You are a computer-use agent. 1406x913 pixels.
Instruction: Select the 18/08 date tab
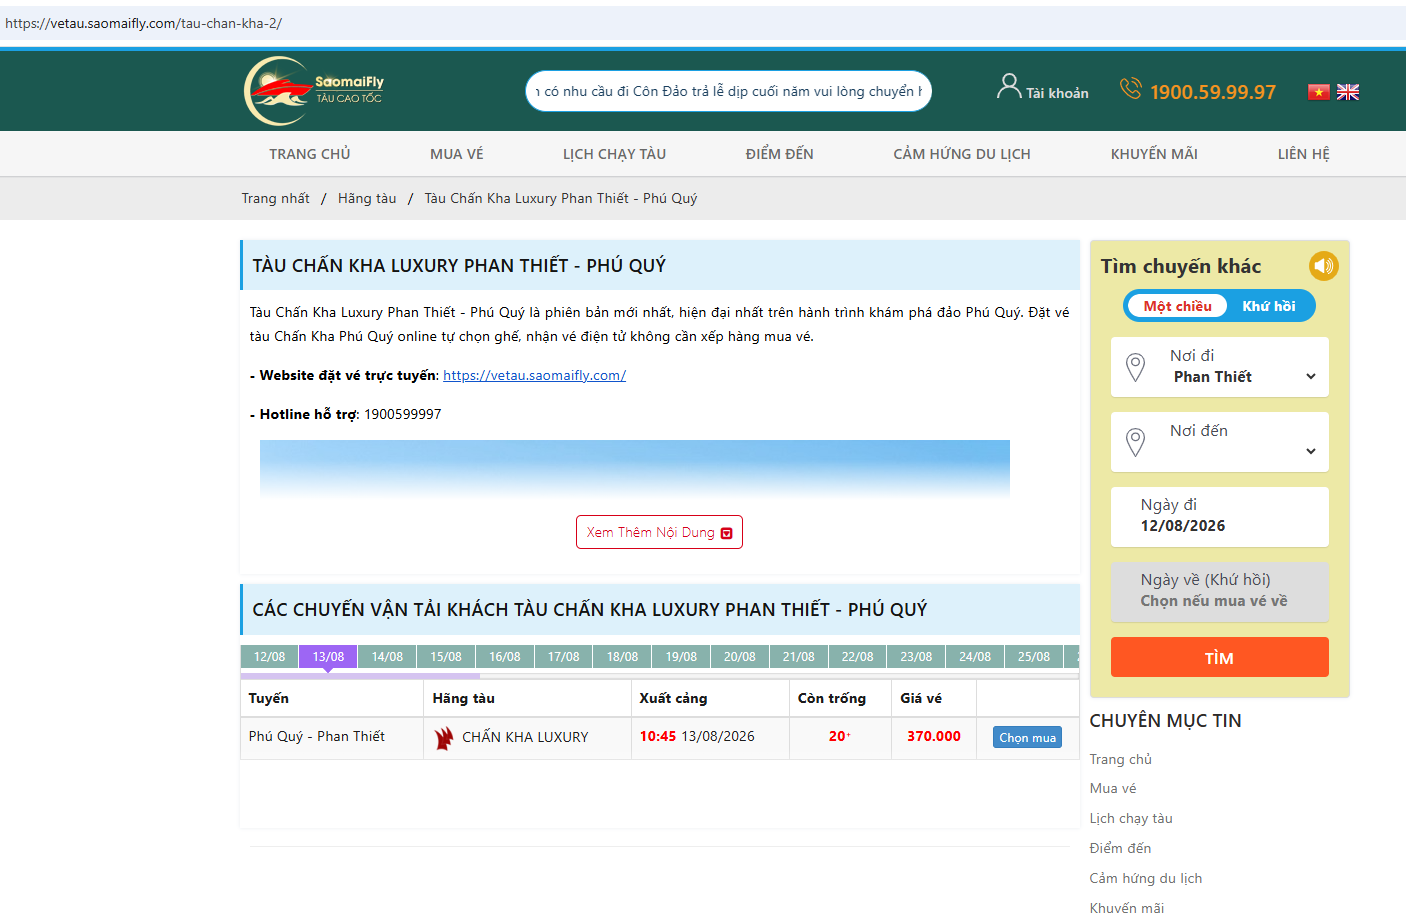pyautogui.click(x=622, y=657)
